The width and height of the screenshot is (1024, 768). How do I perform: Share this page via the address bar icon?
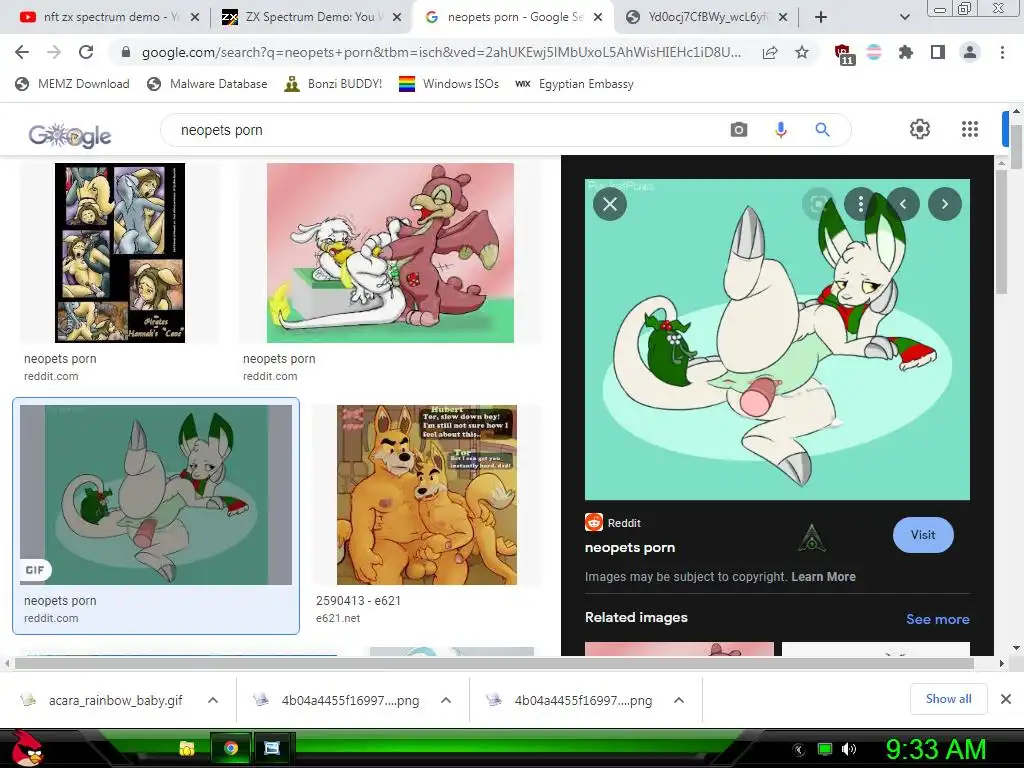[770, 53]
